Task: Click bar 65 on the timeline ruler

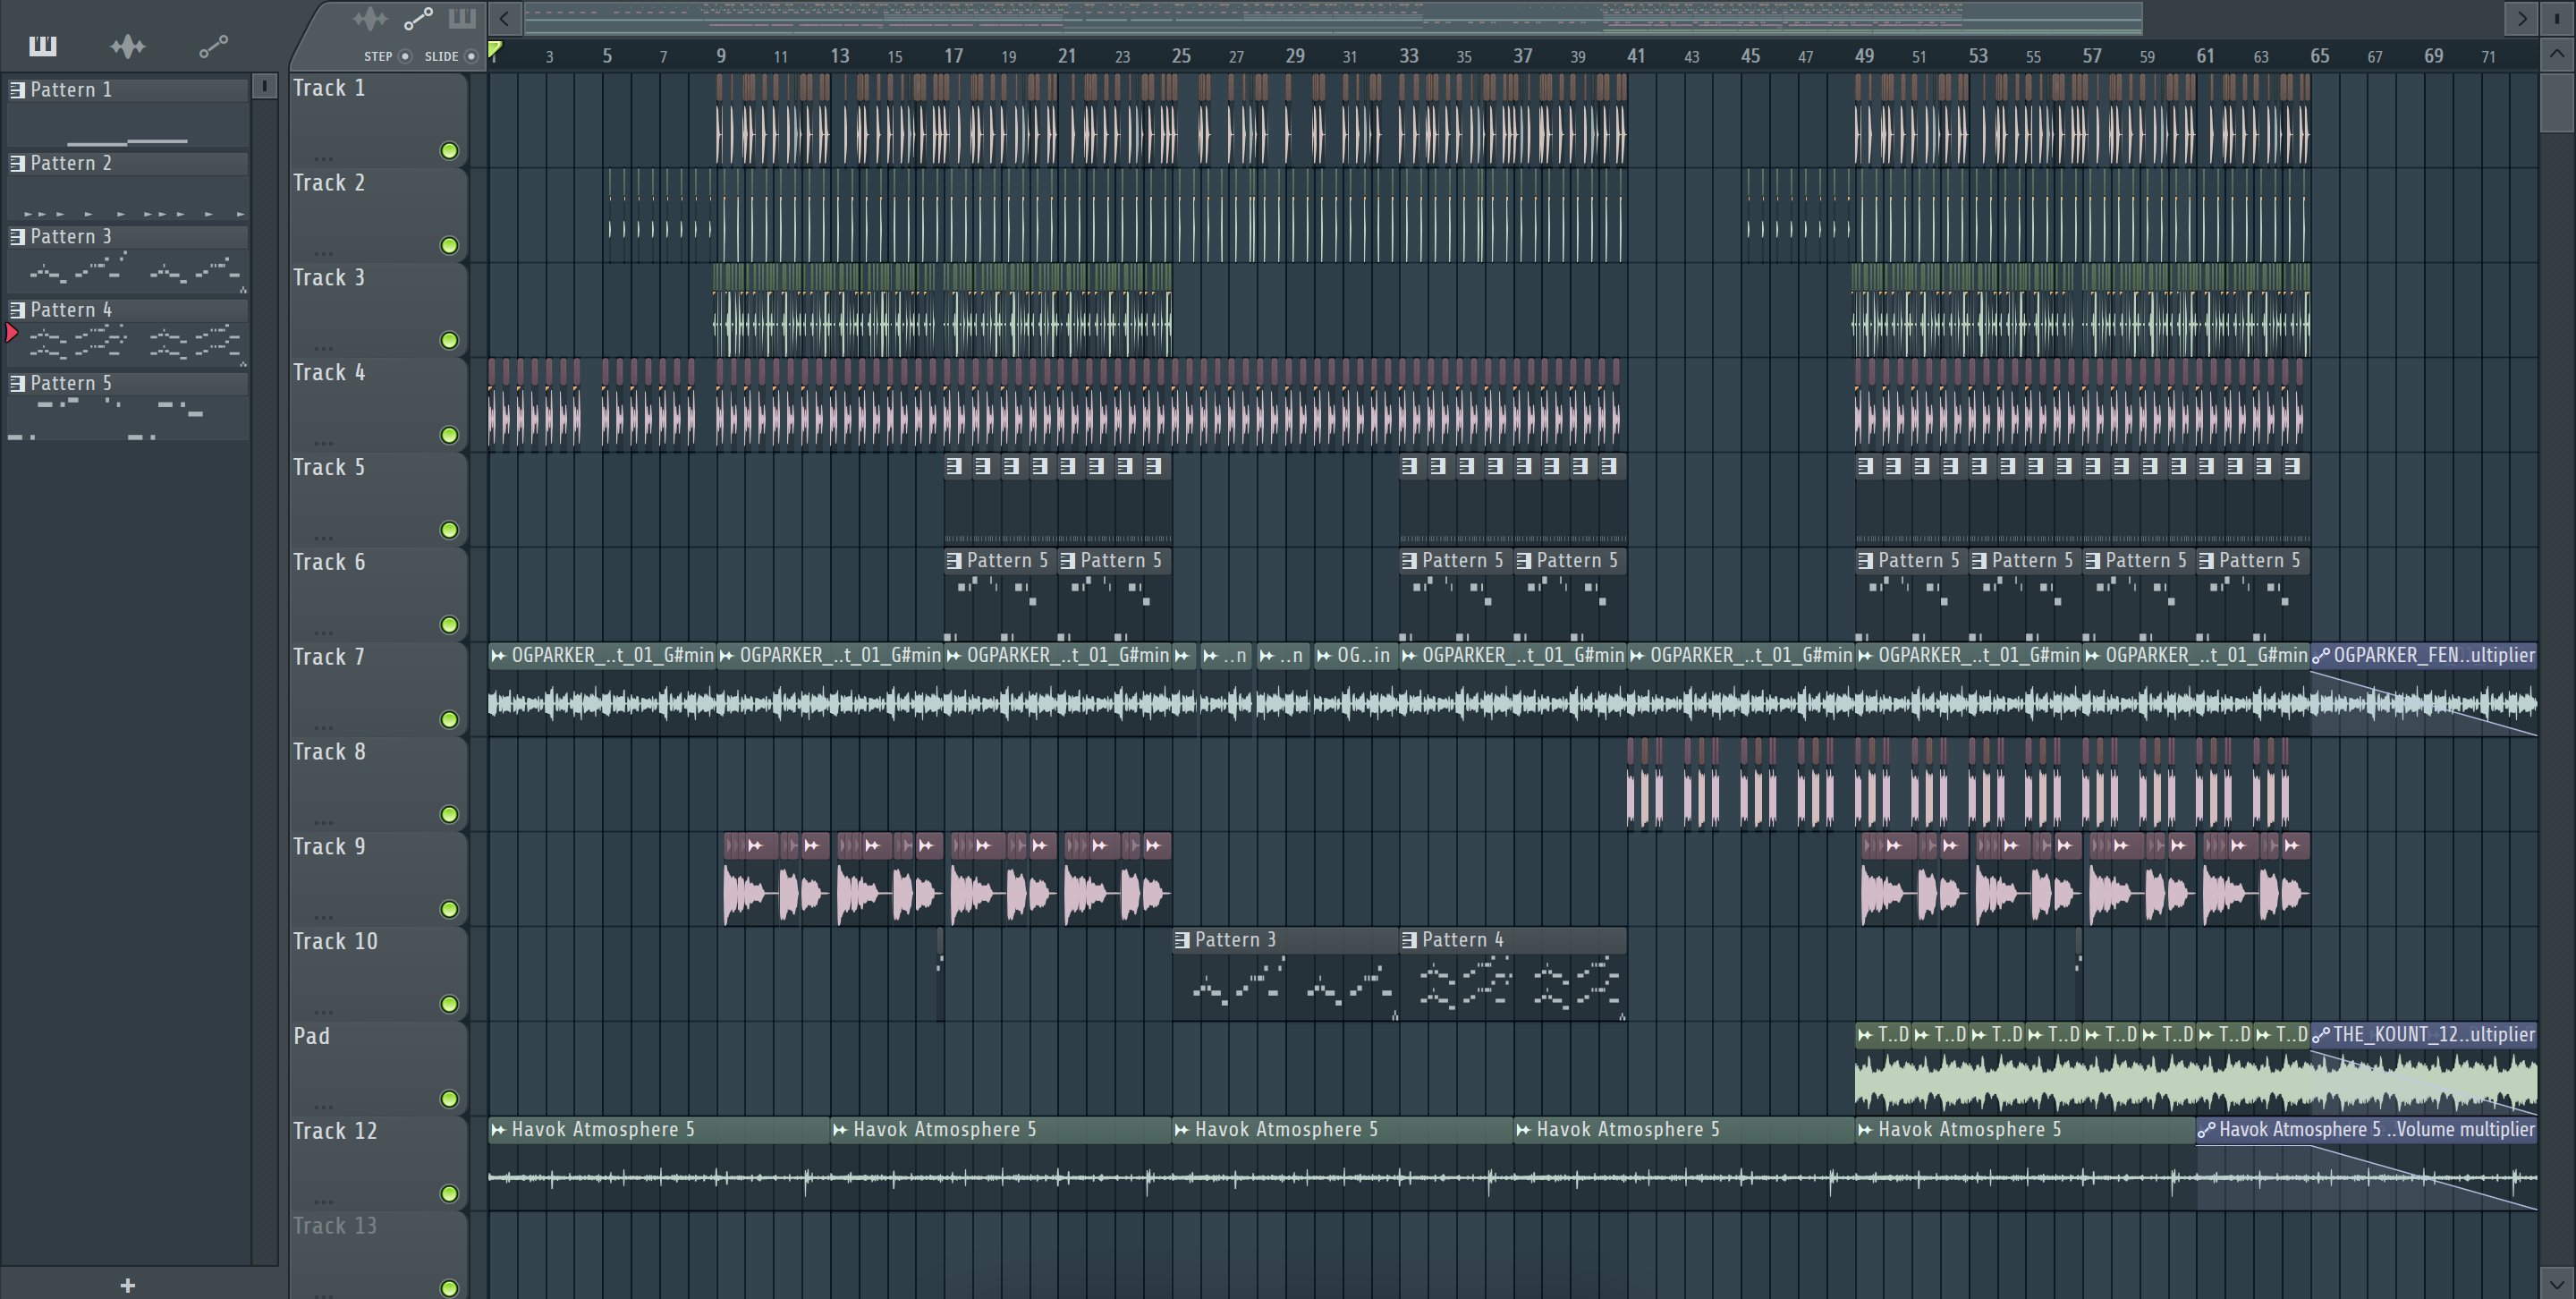Action: (x=2320, y=56)
